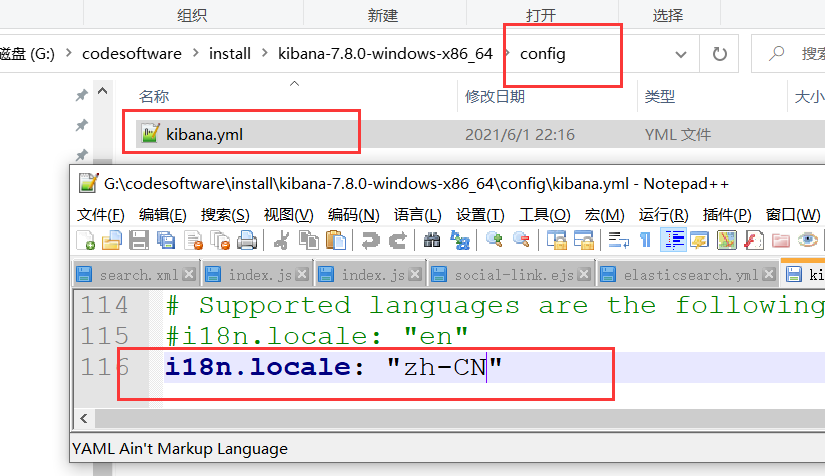Viewport: 825px width, 476px height.
Task: Open the 视图(V) menu
Action: [288, 215]
